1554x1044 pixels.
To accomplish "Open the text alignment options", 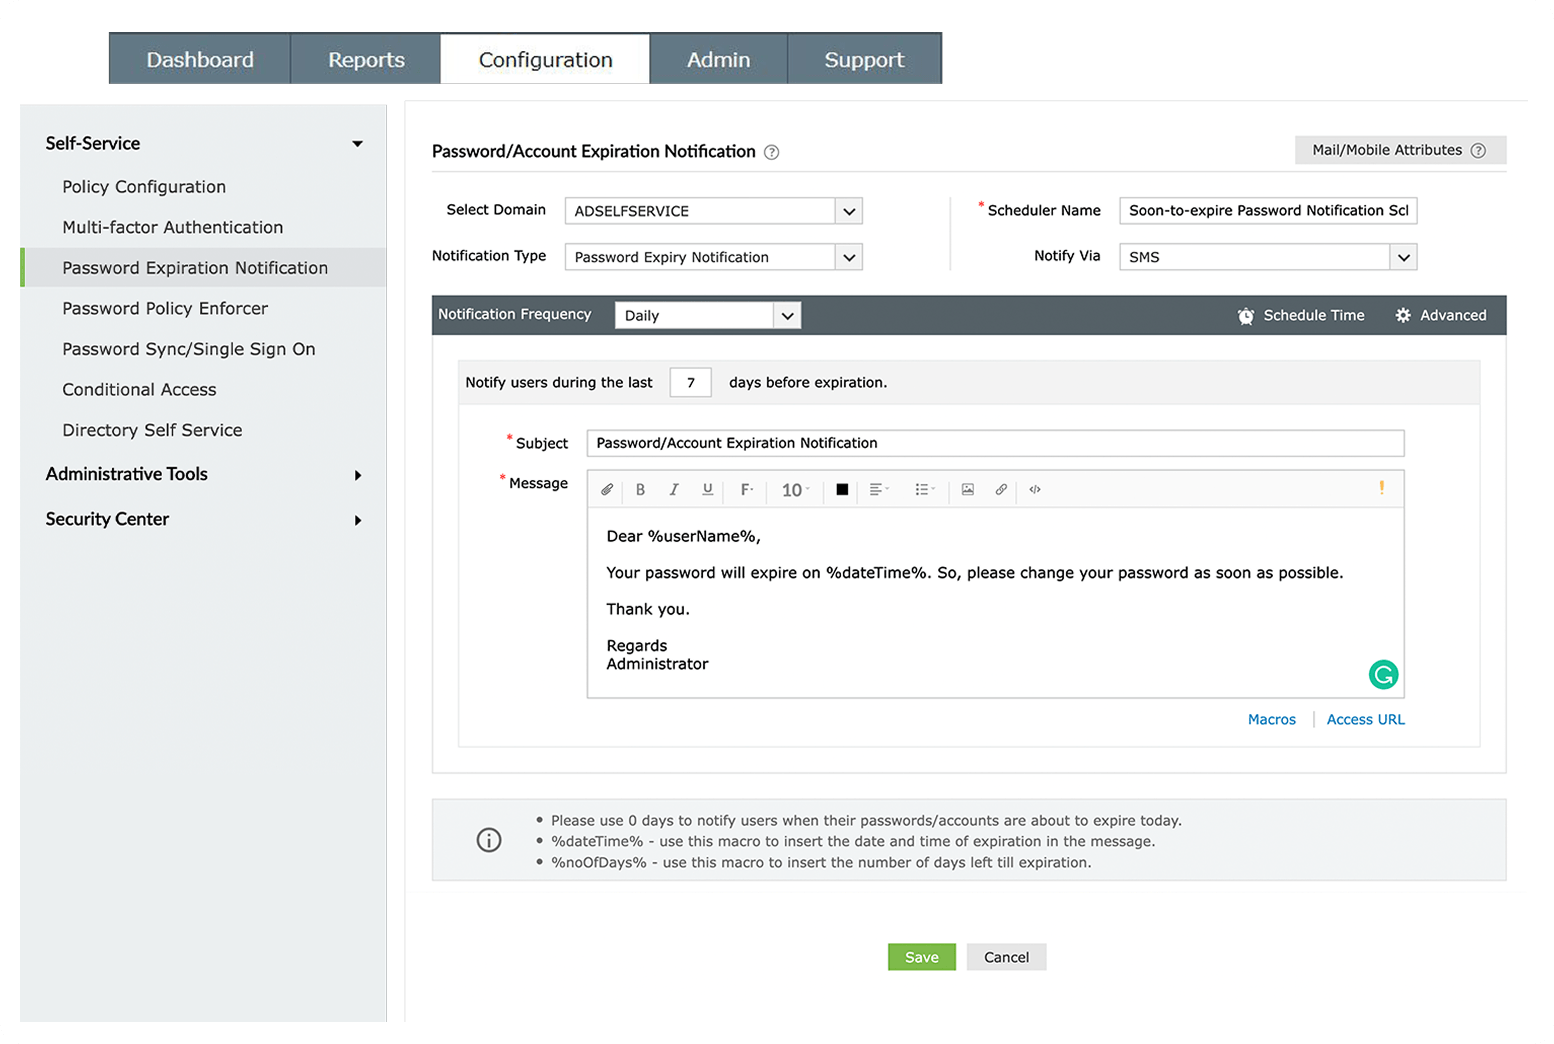I will point(879,490).
